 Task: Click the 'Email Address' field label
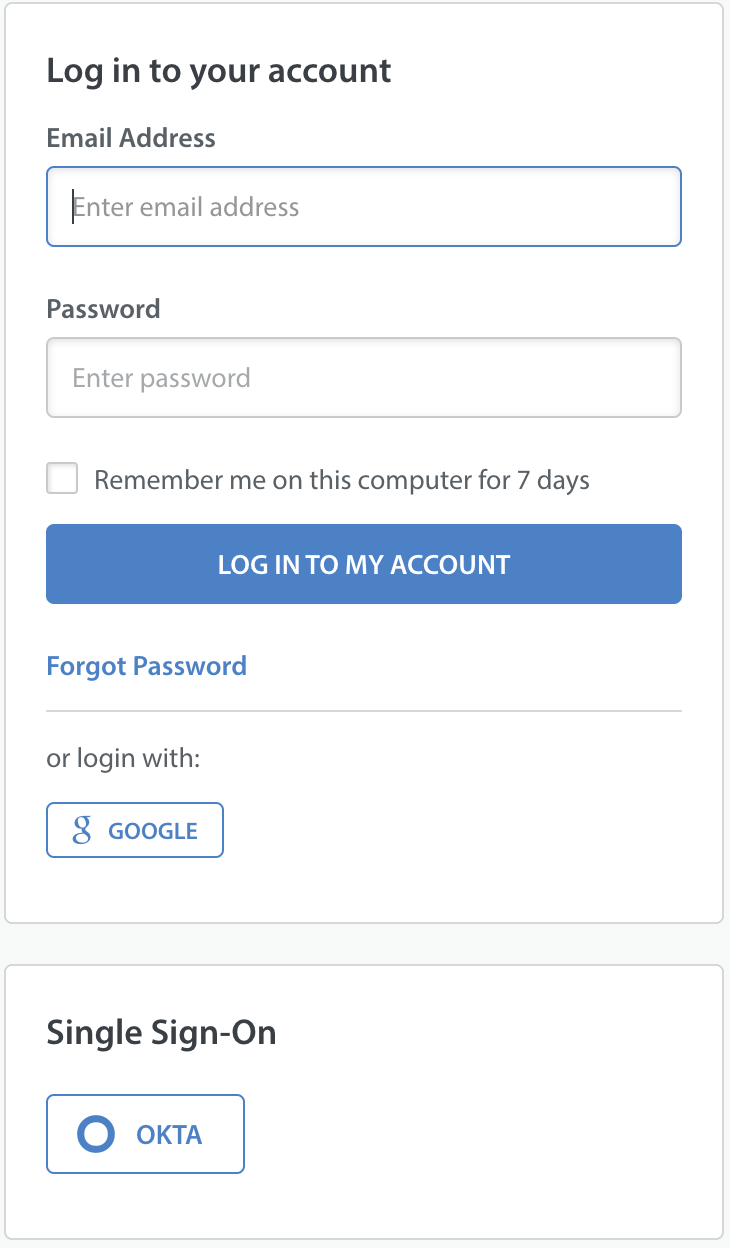131,137
